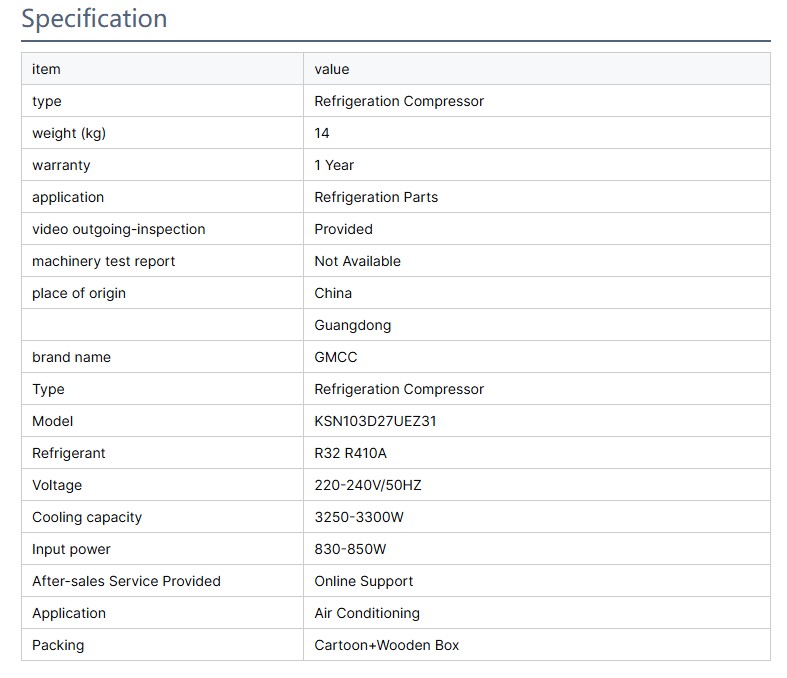The image size is (787, 678).
Task: Click the 'After-sales Service Provided' label
Action: pyautogui.click(x=126, y=581)
